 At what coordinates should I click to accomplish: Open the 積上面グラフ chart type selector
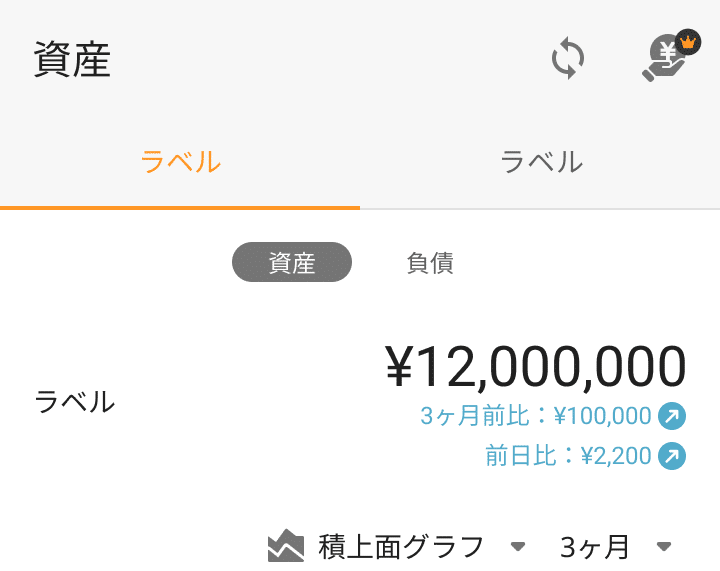click(x=401, y=547)
